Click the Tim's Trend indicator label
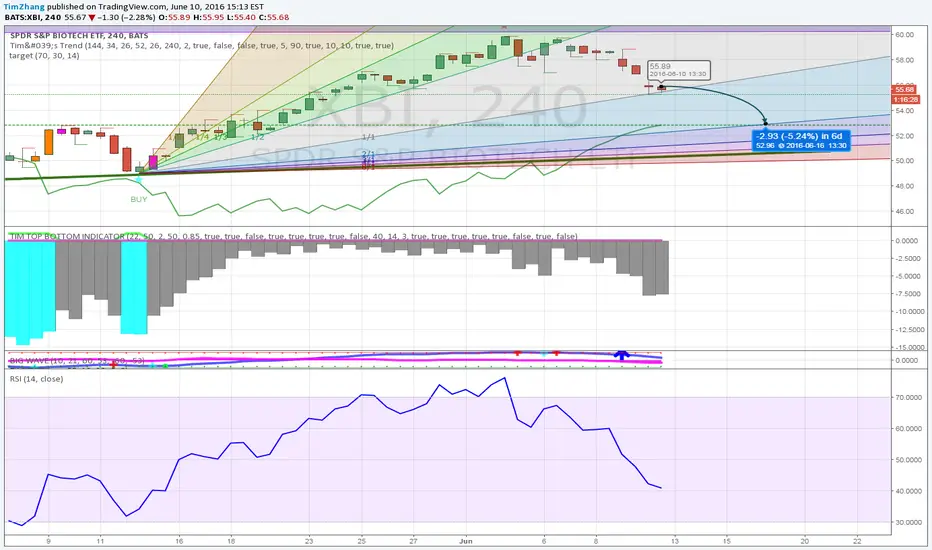 201,45
